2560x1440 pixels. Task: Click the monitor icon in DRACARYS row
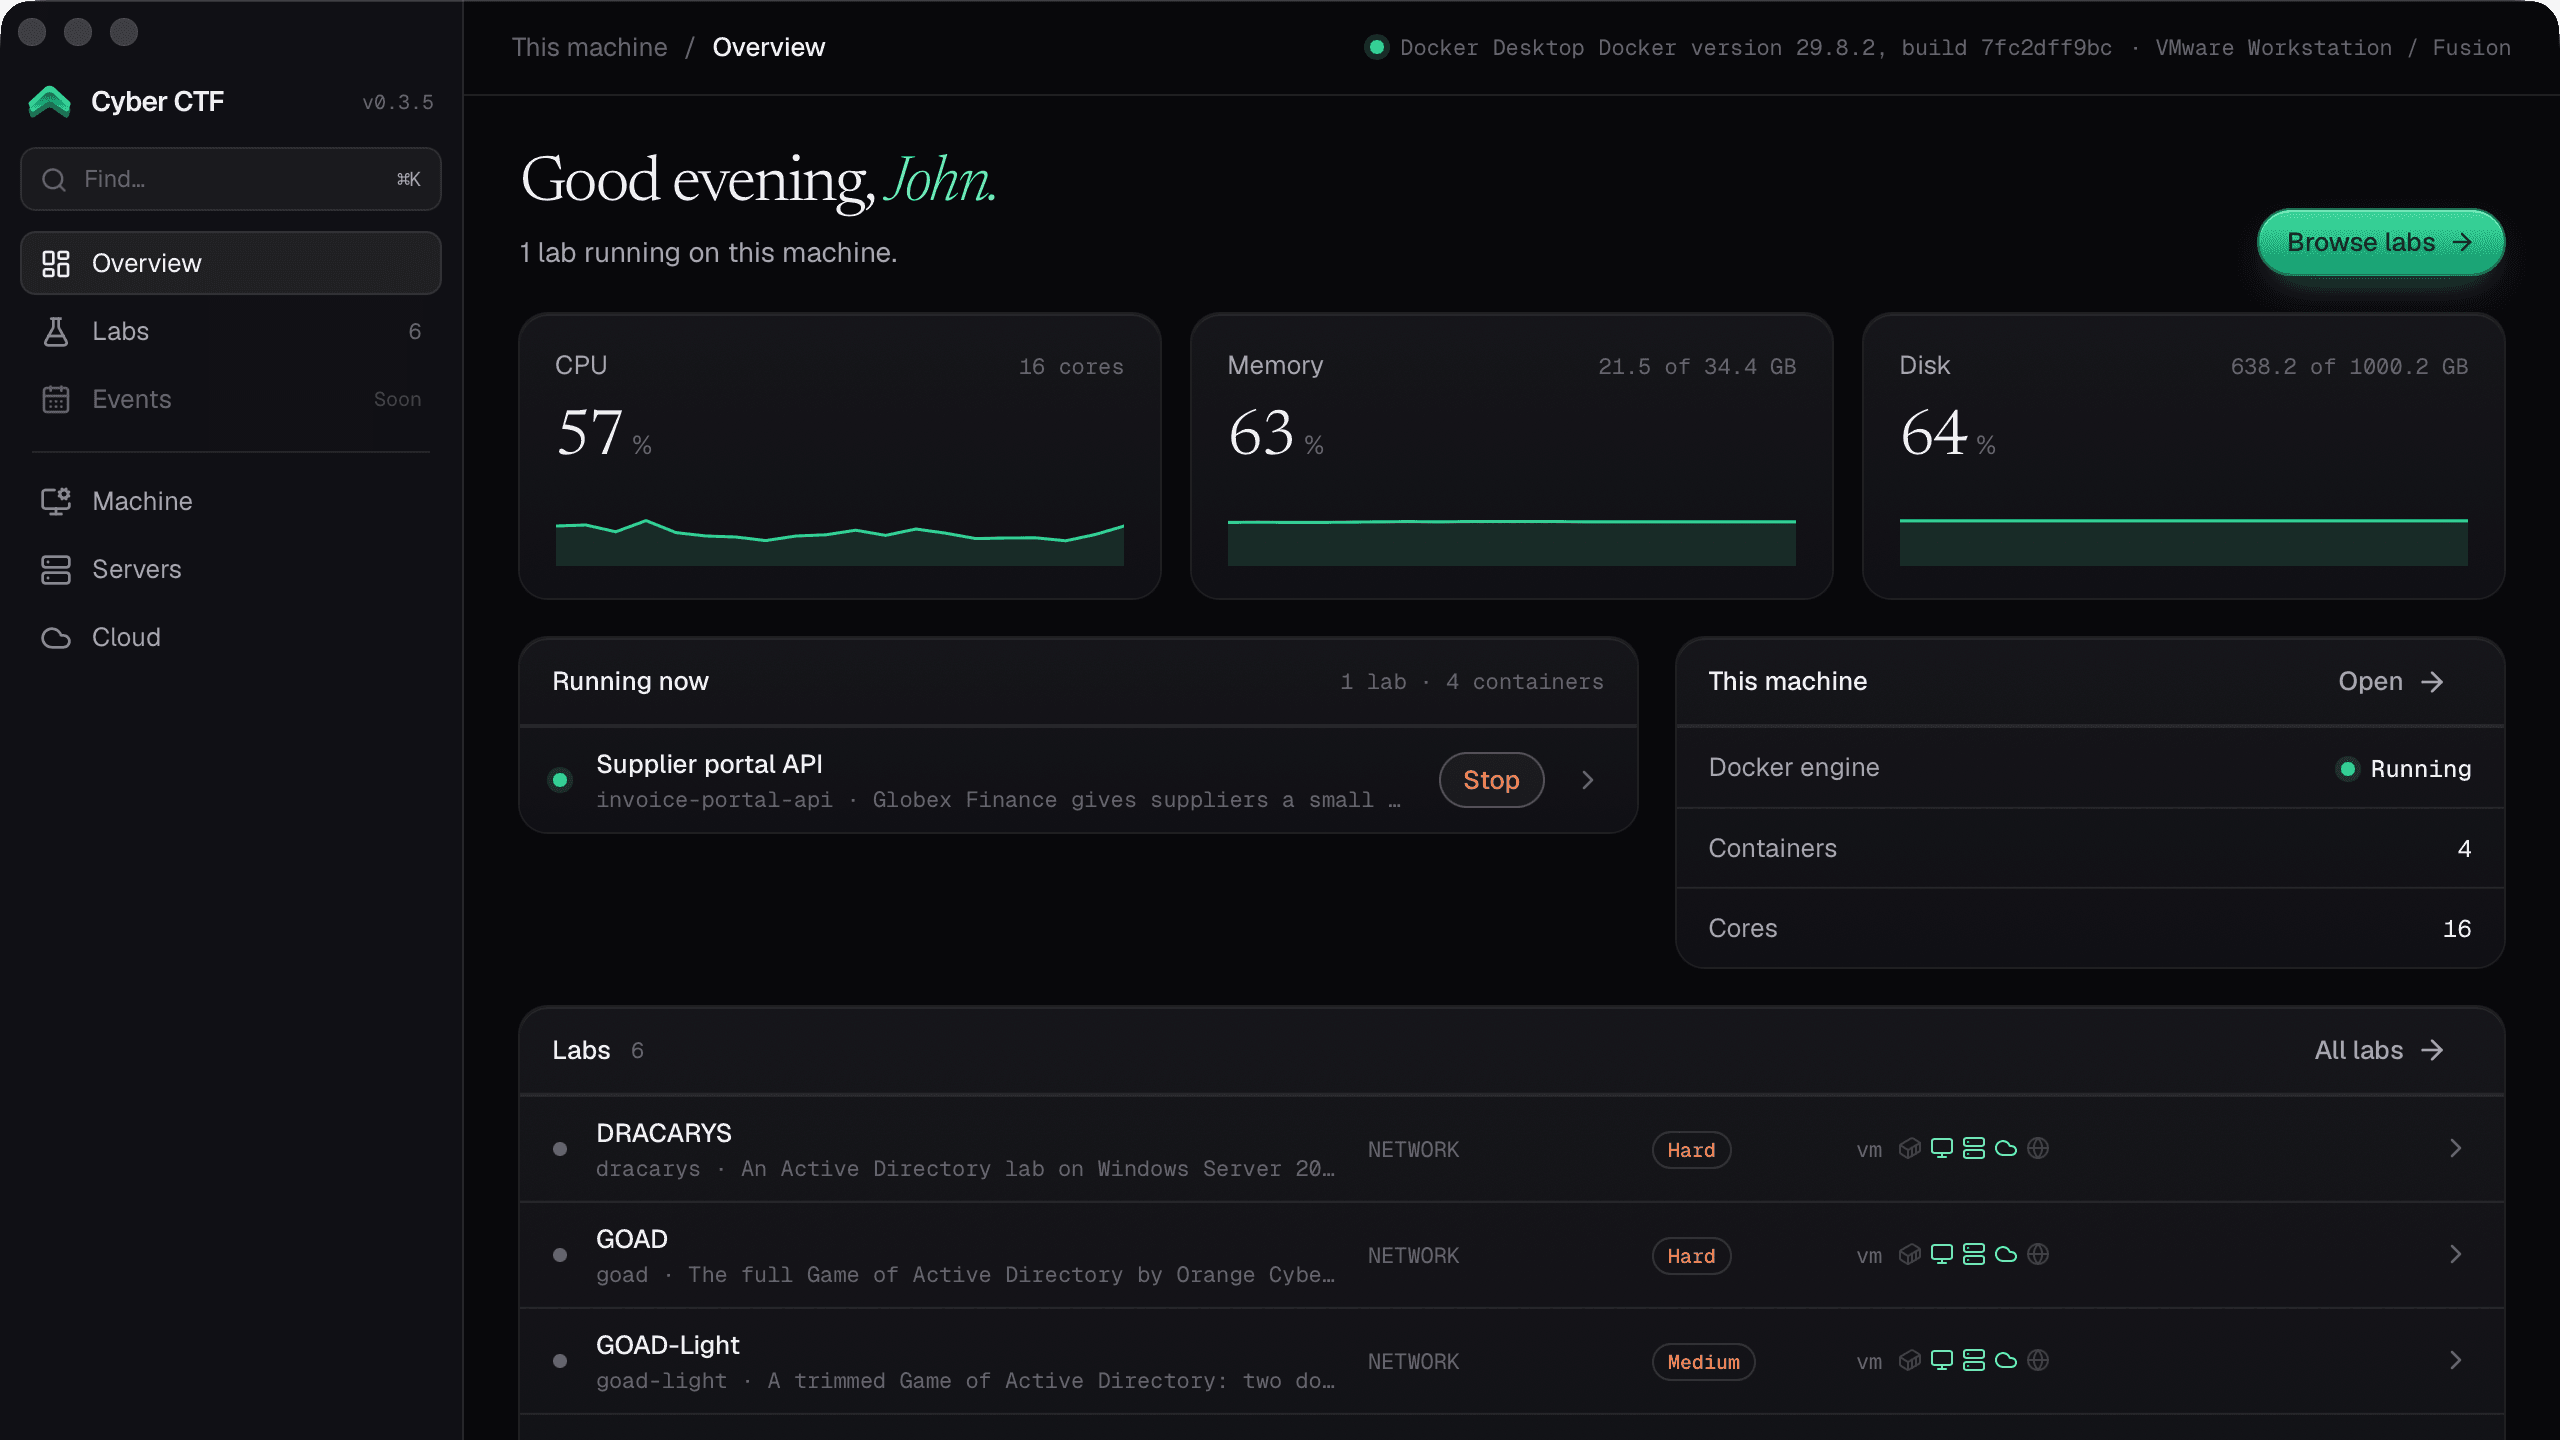(1942, 1148)
